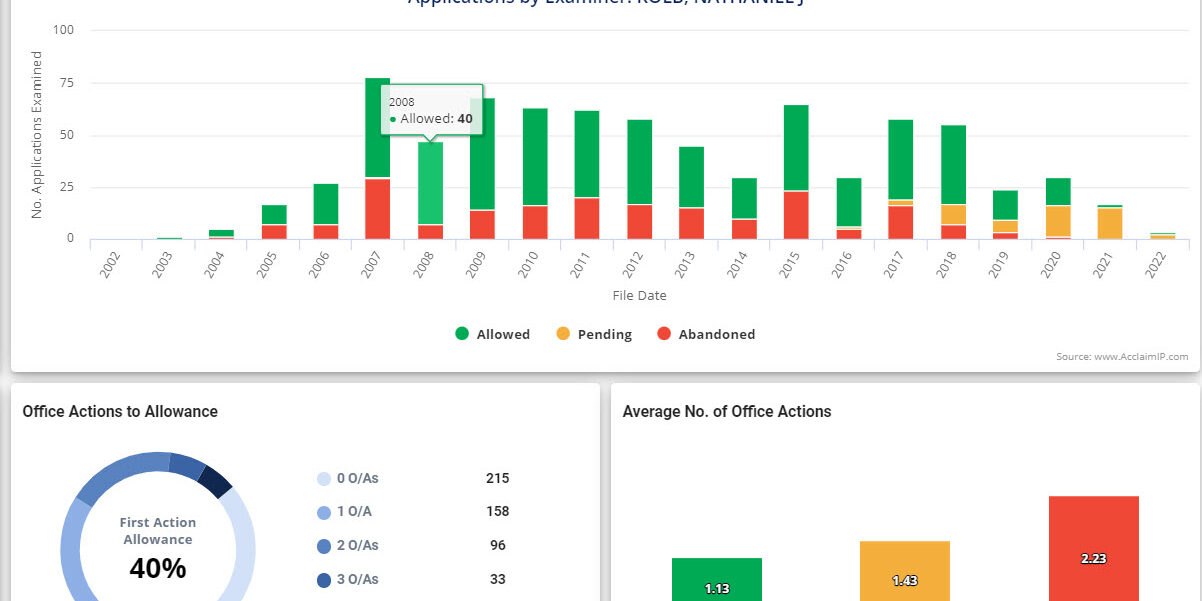Select the highlighted green 2008 Allowed bar
The width and height of the screenshot is (1202, 601).
coord(430,183)
